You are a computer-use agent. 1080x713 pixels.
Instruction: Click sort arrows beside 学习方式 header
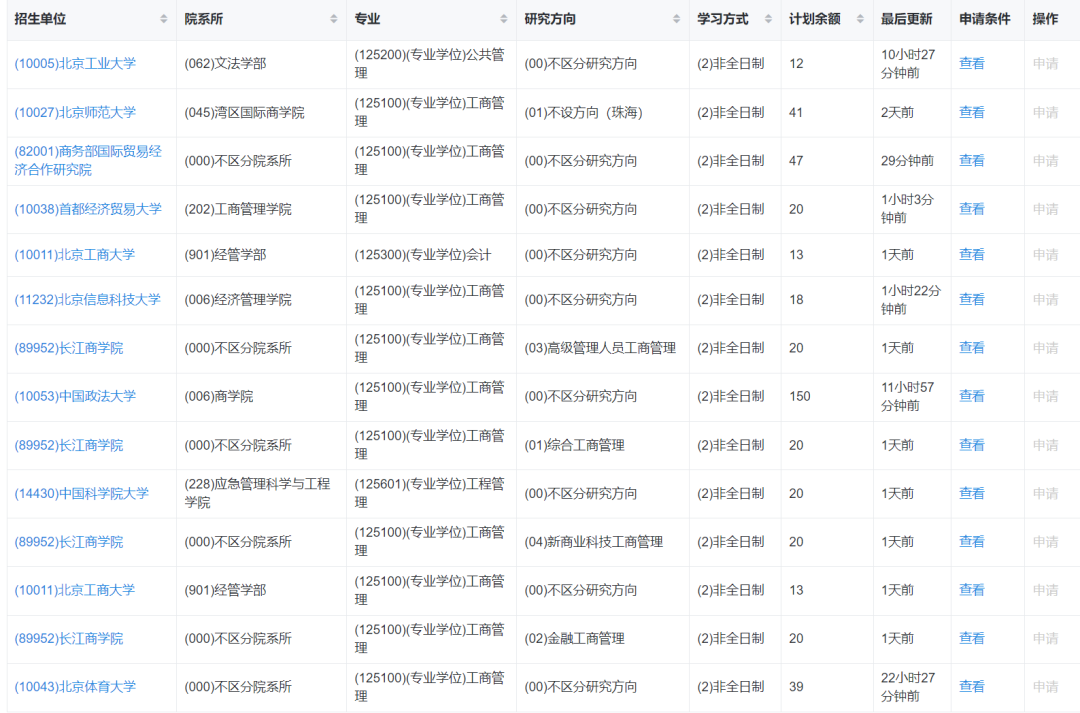pos(768,19)
